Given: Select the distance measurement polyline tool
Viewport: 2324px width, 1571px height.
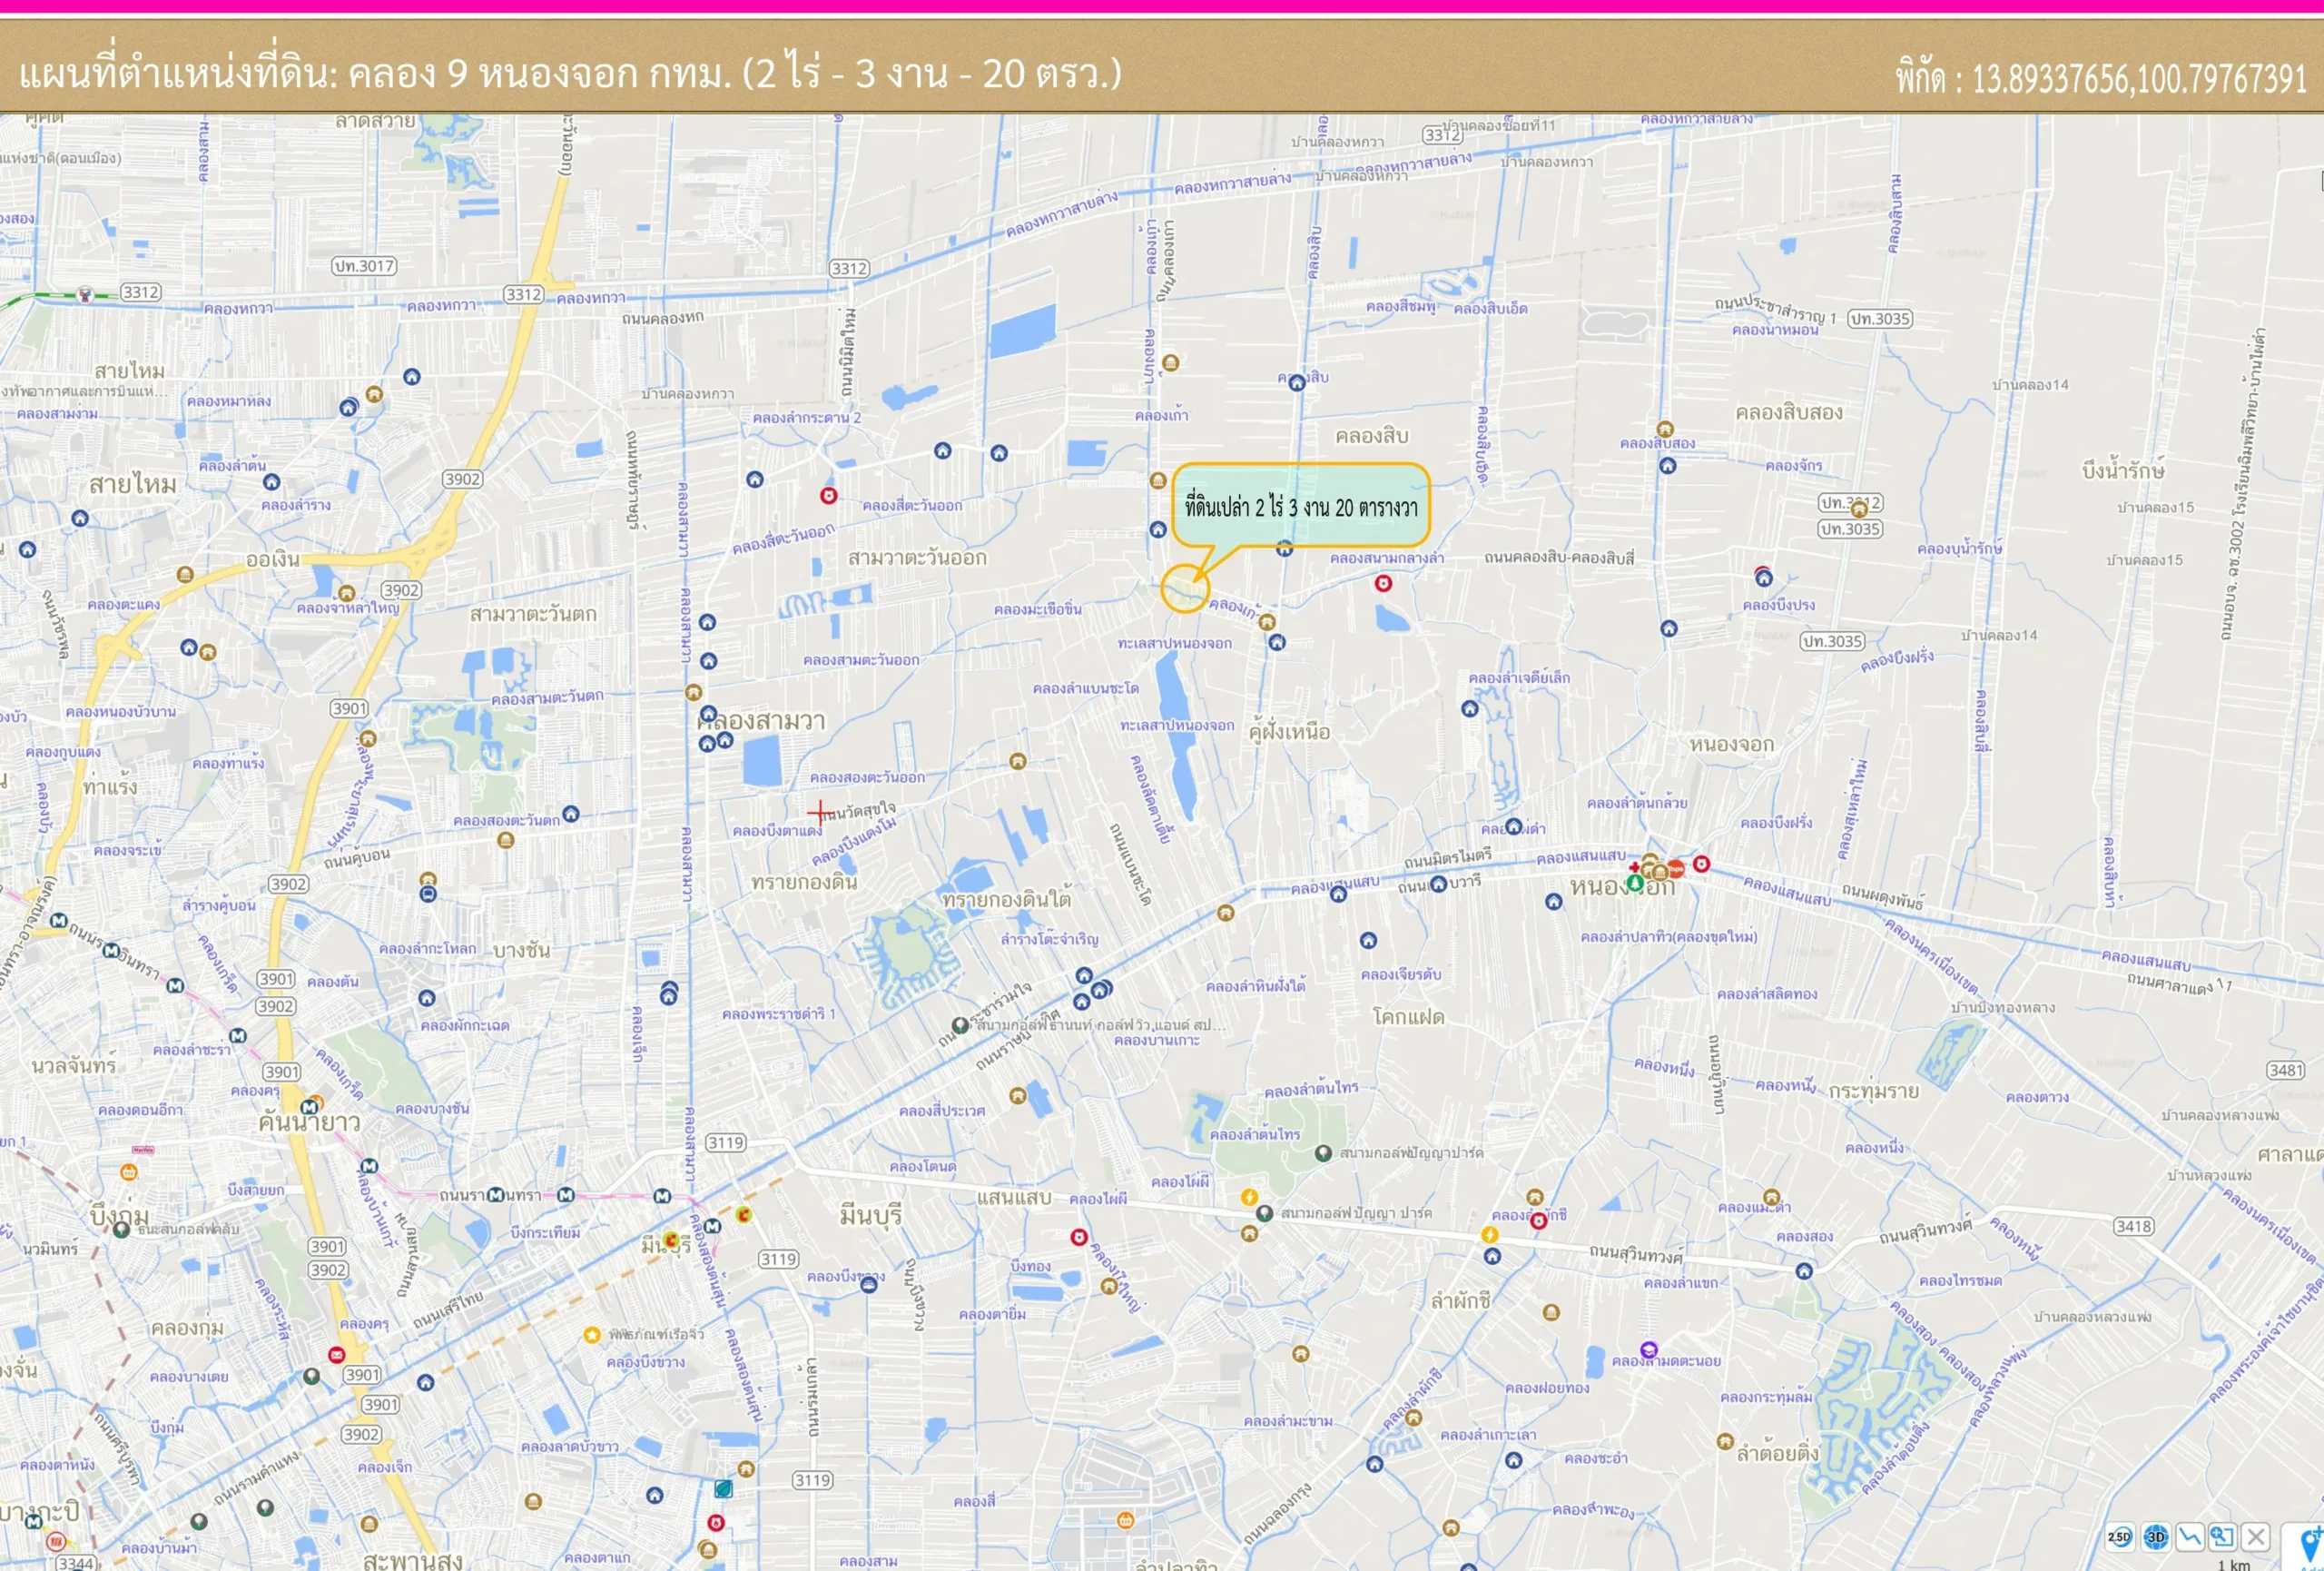Looking at the screenshot, I should 2192,1537.
